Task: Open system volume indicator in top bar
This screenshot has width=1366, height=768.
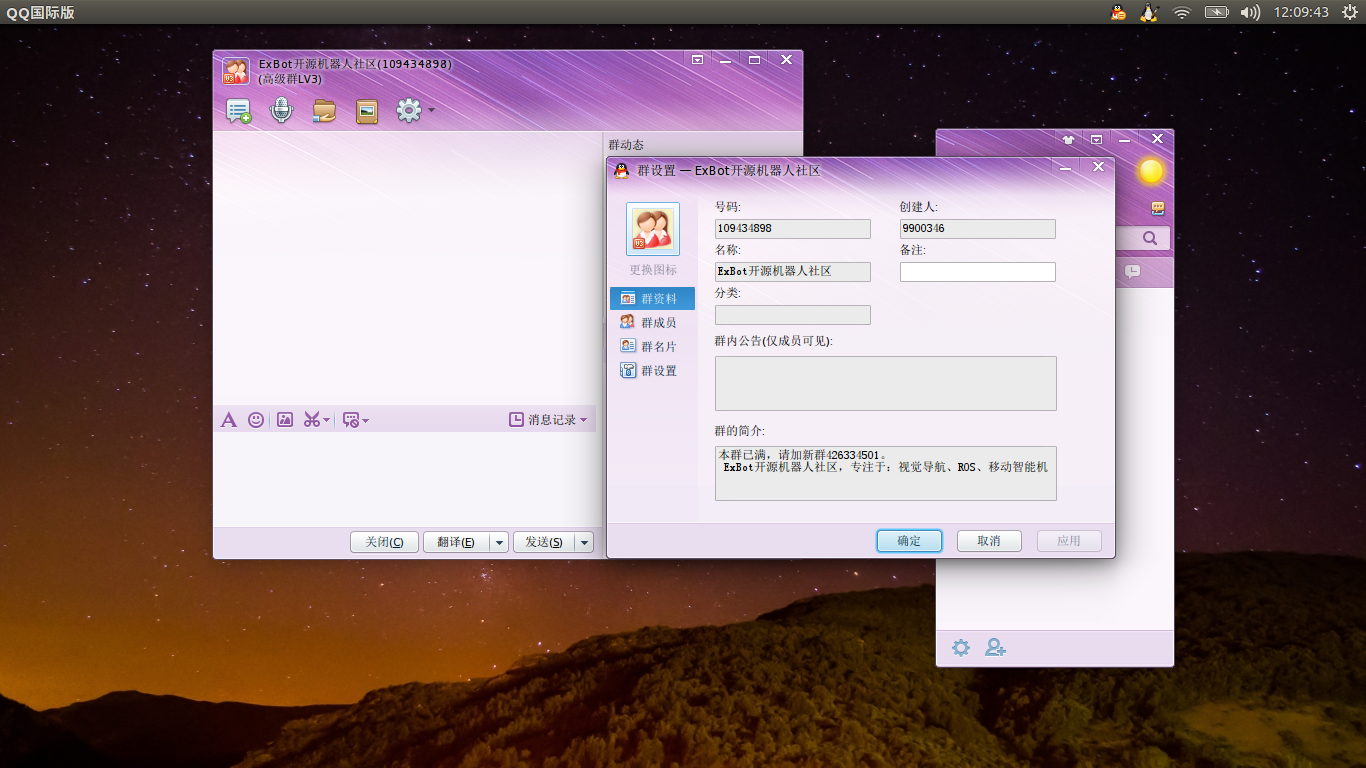Action: click(x=1250, y=12)
